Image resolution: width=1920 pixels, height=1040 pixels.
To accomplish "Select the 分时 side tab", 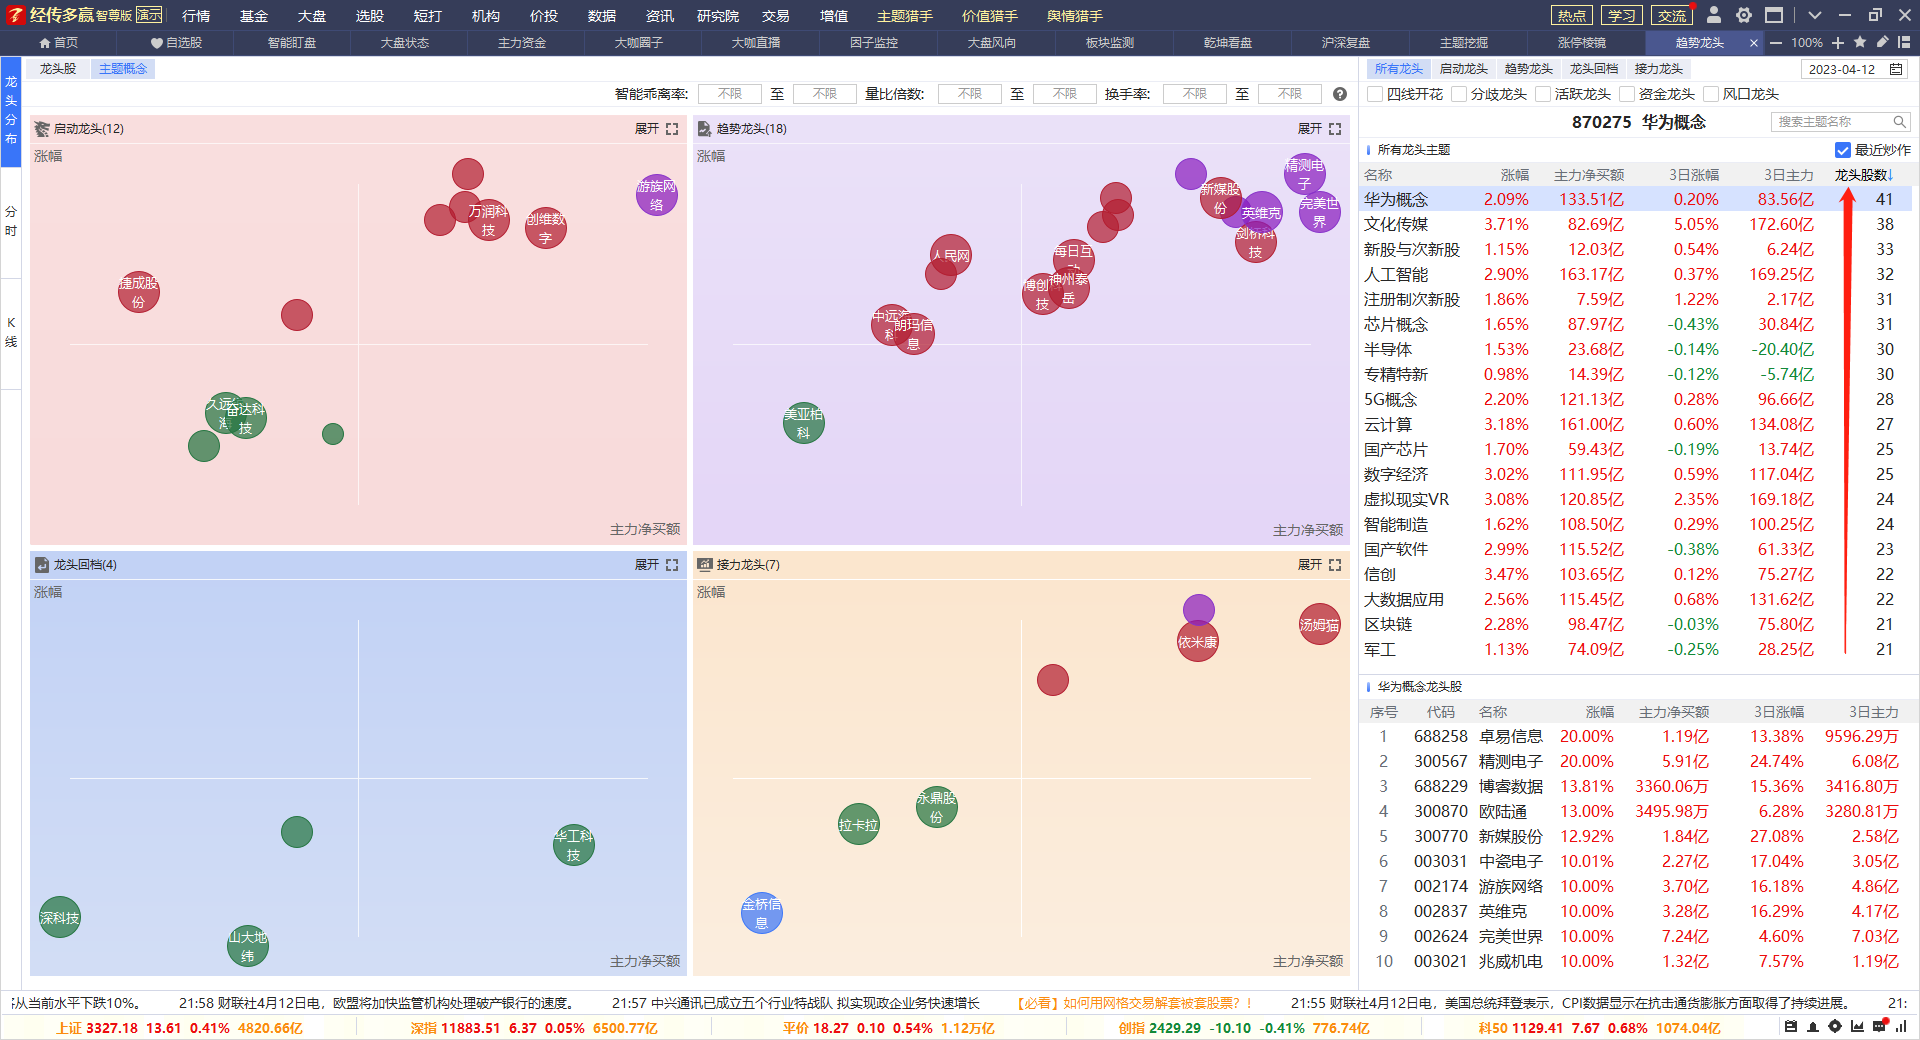I will click(x=11, y=222).
